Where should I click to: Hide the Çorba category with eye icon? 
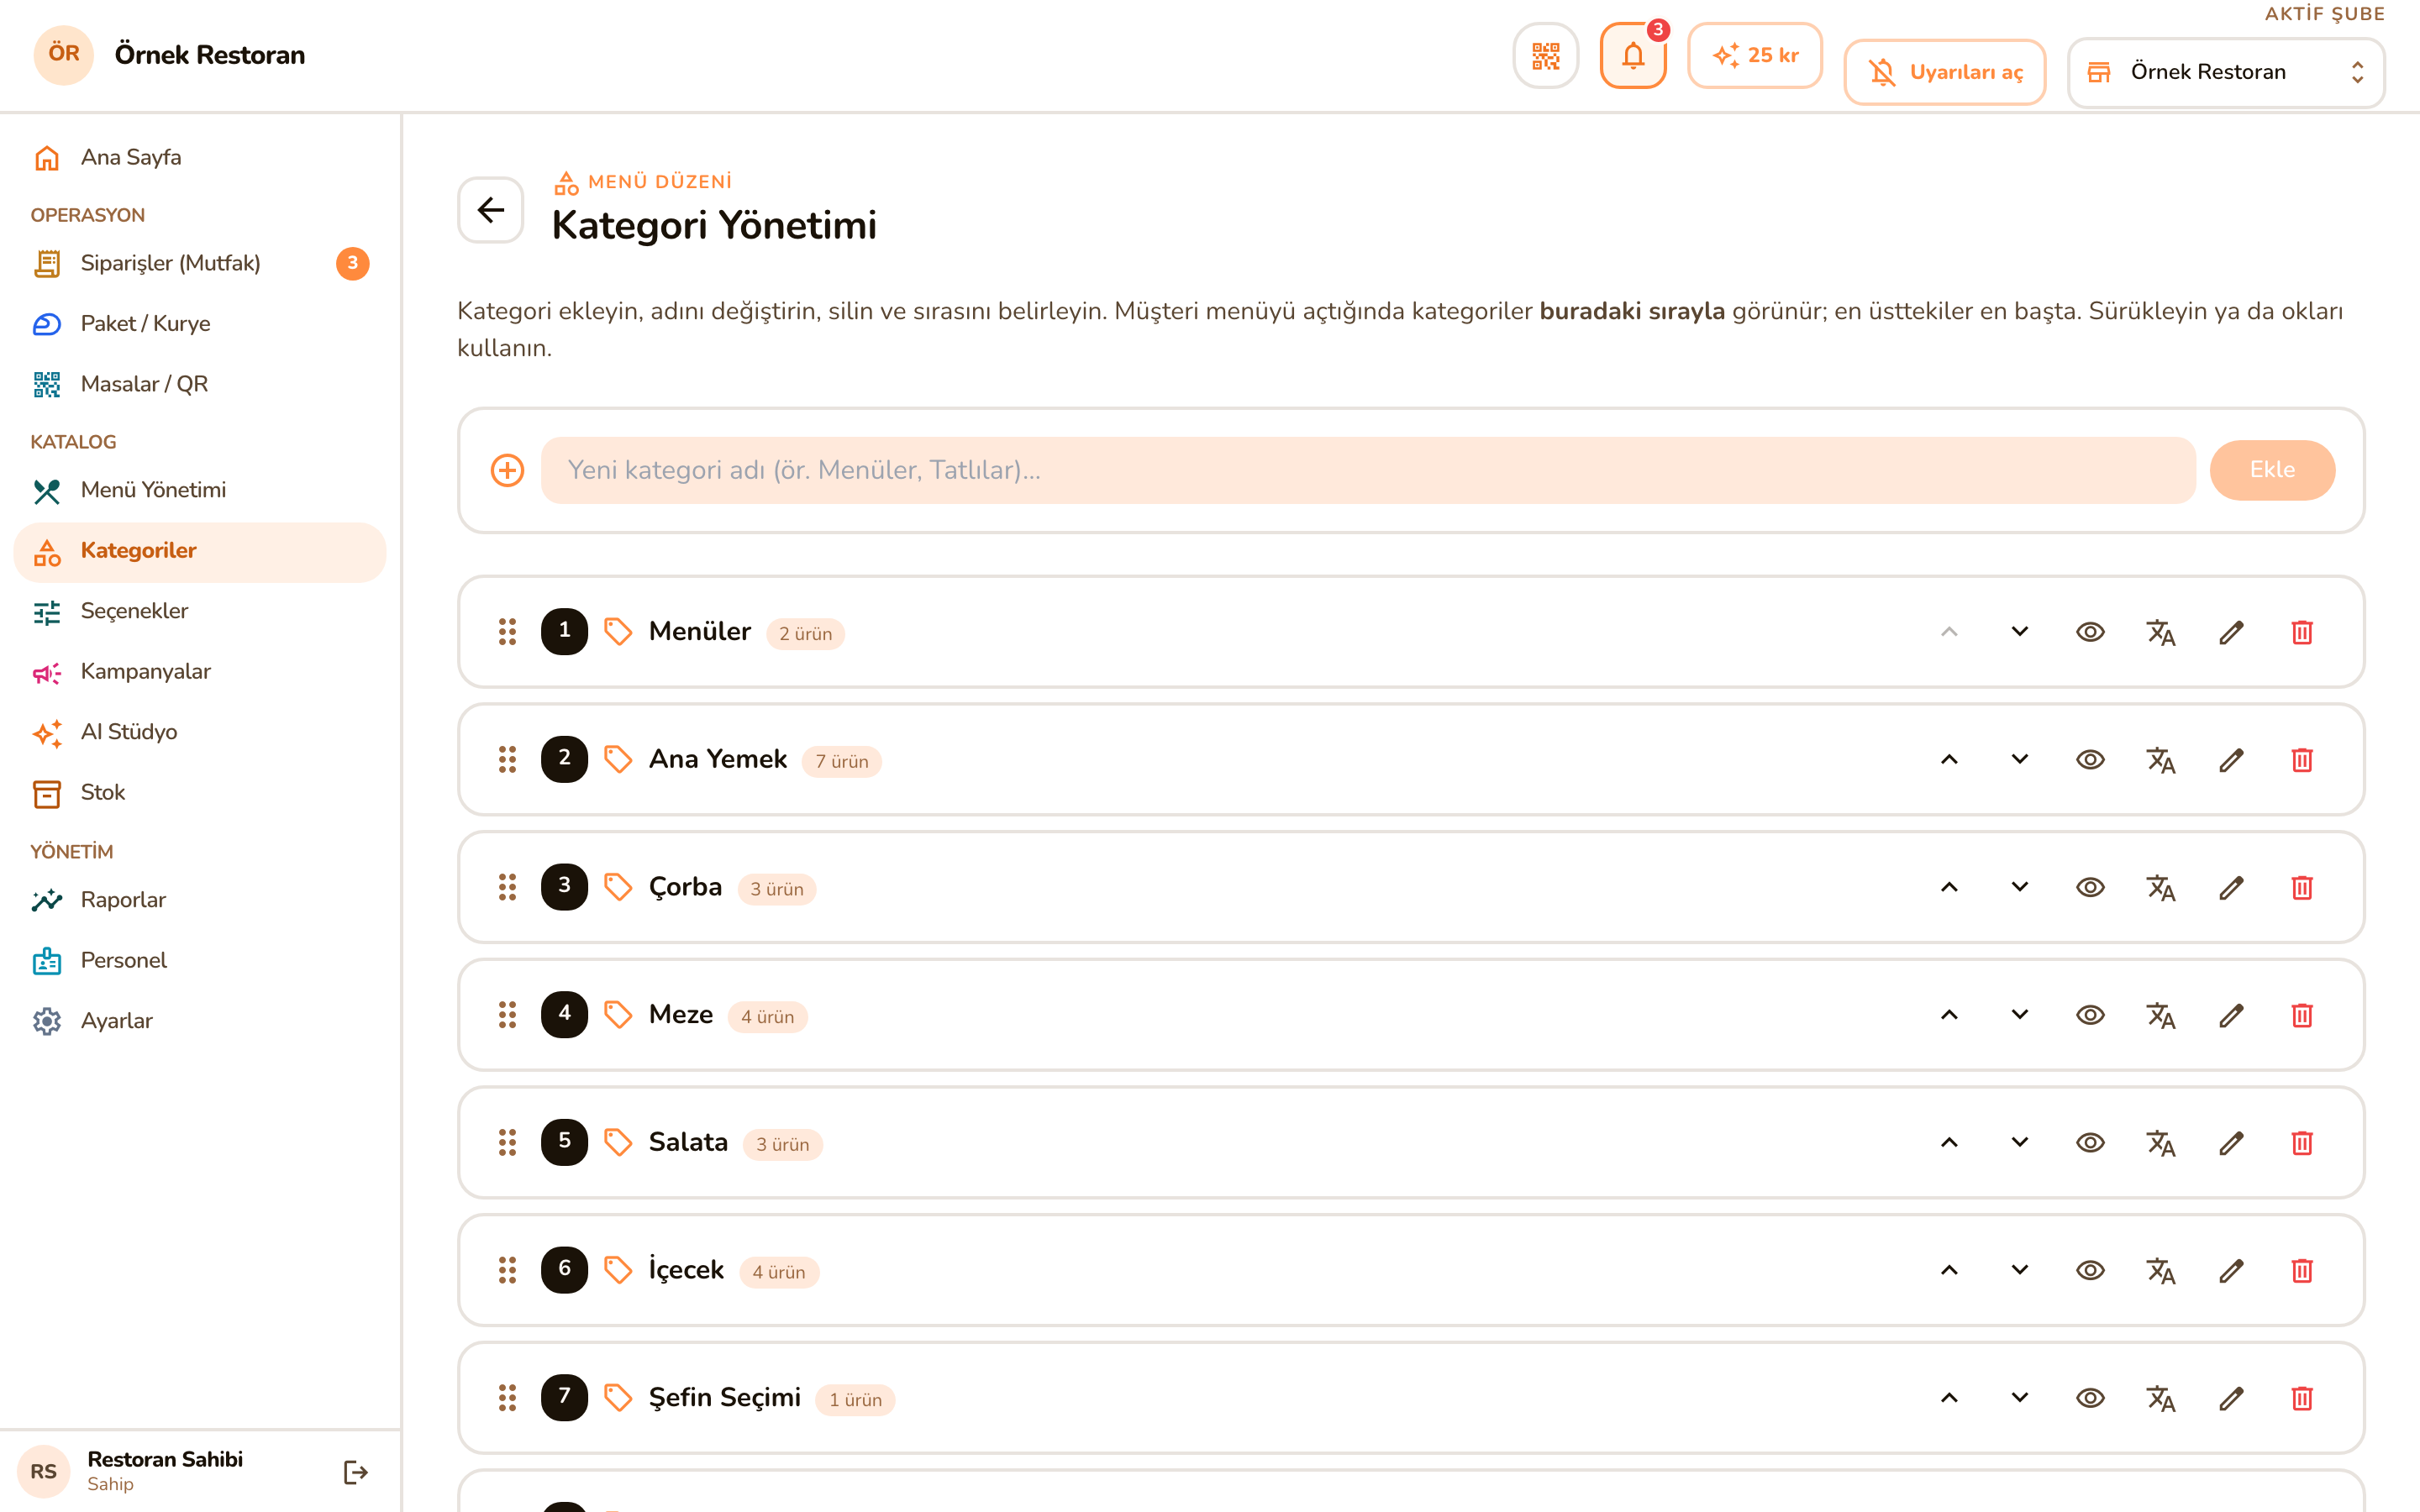point(2090,887)
